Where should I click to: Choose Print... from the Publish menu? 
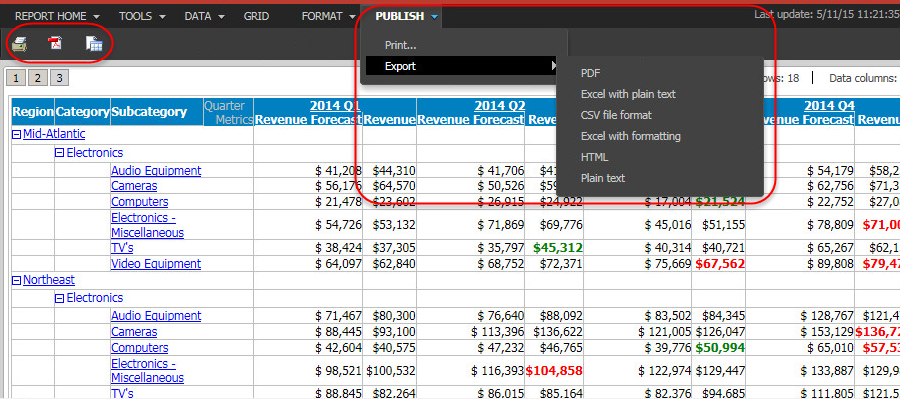(401, 45)
